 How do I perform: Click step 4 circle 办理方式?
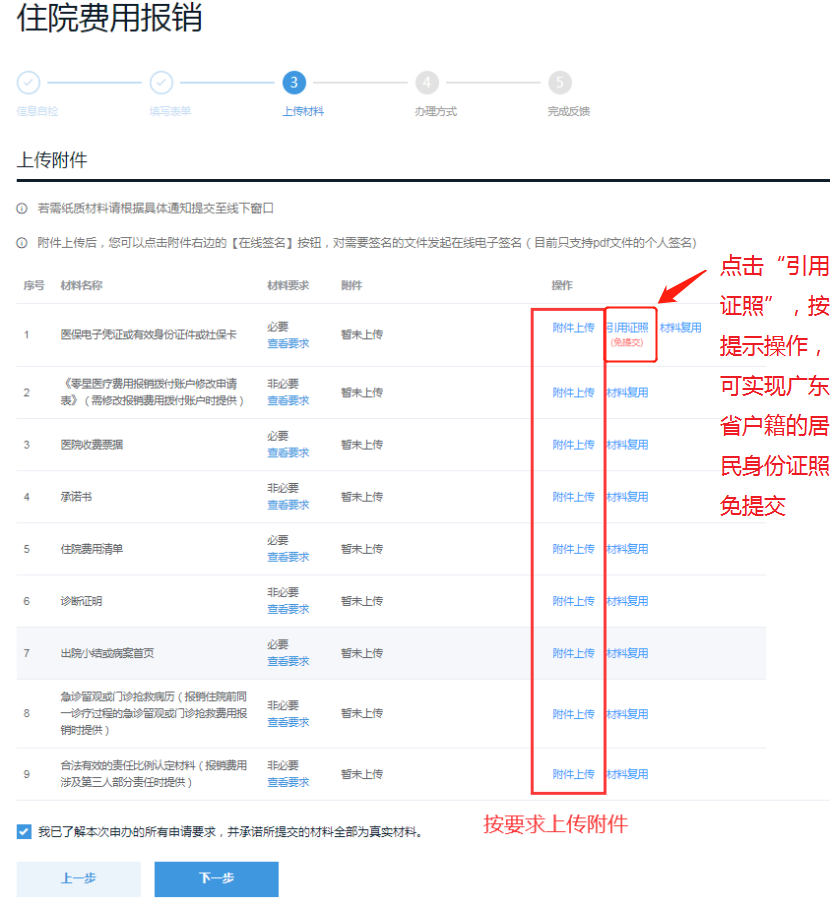click(x=427, y=83)
